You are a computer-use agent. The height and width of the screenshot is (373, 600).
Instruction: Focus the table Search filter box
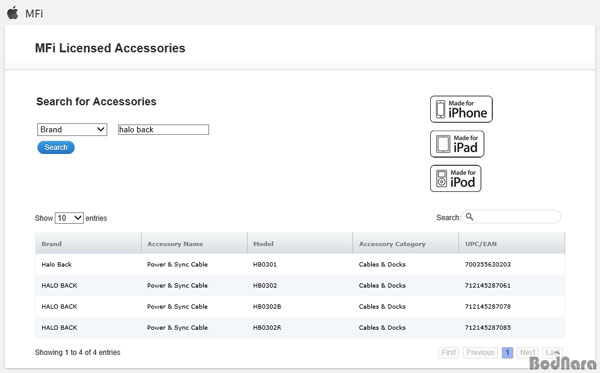pos(511,217)
